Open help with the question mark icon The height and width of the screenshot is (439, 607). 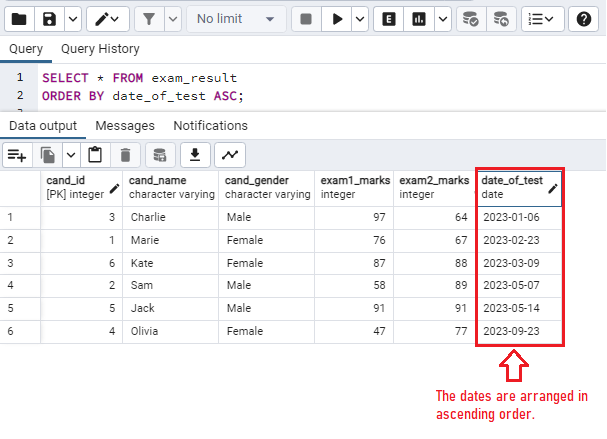click(583, 19)
